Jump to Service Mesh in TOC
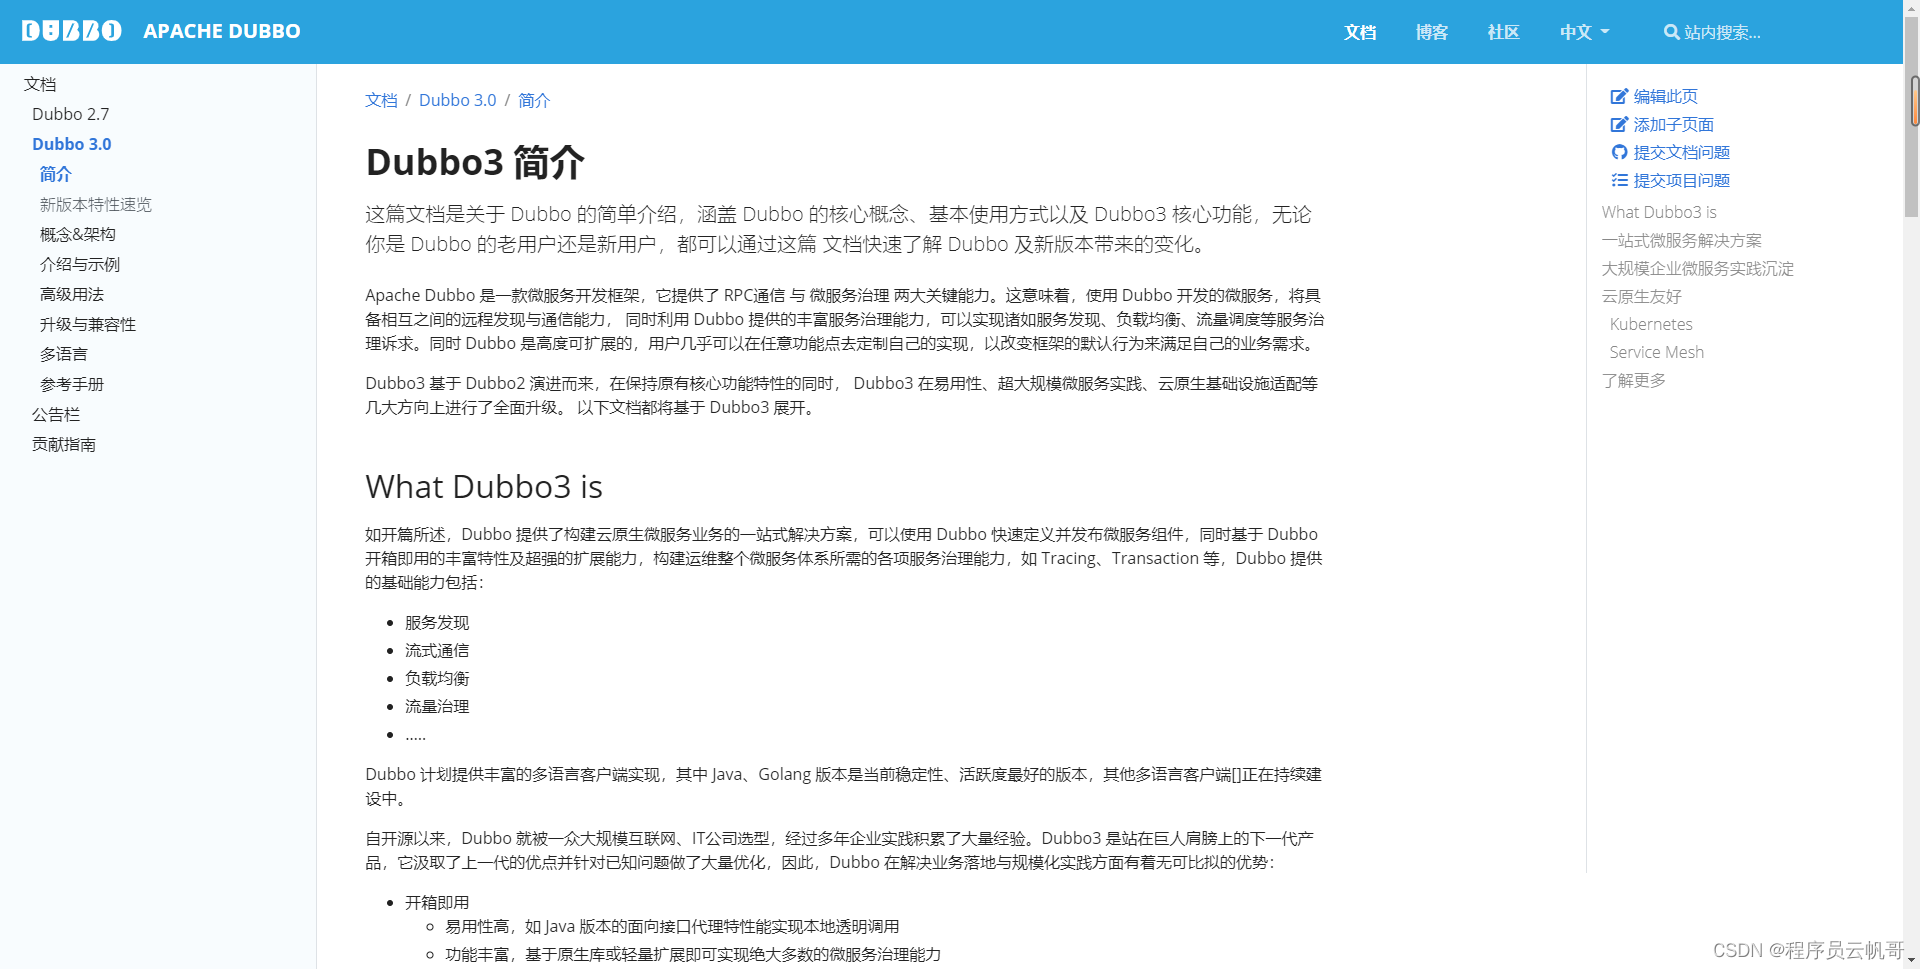The width and height of the screenshot is (1920, 969). pyautogui.click(x=1657, y=352)
